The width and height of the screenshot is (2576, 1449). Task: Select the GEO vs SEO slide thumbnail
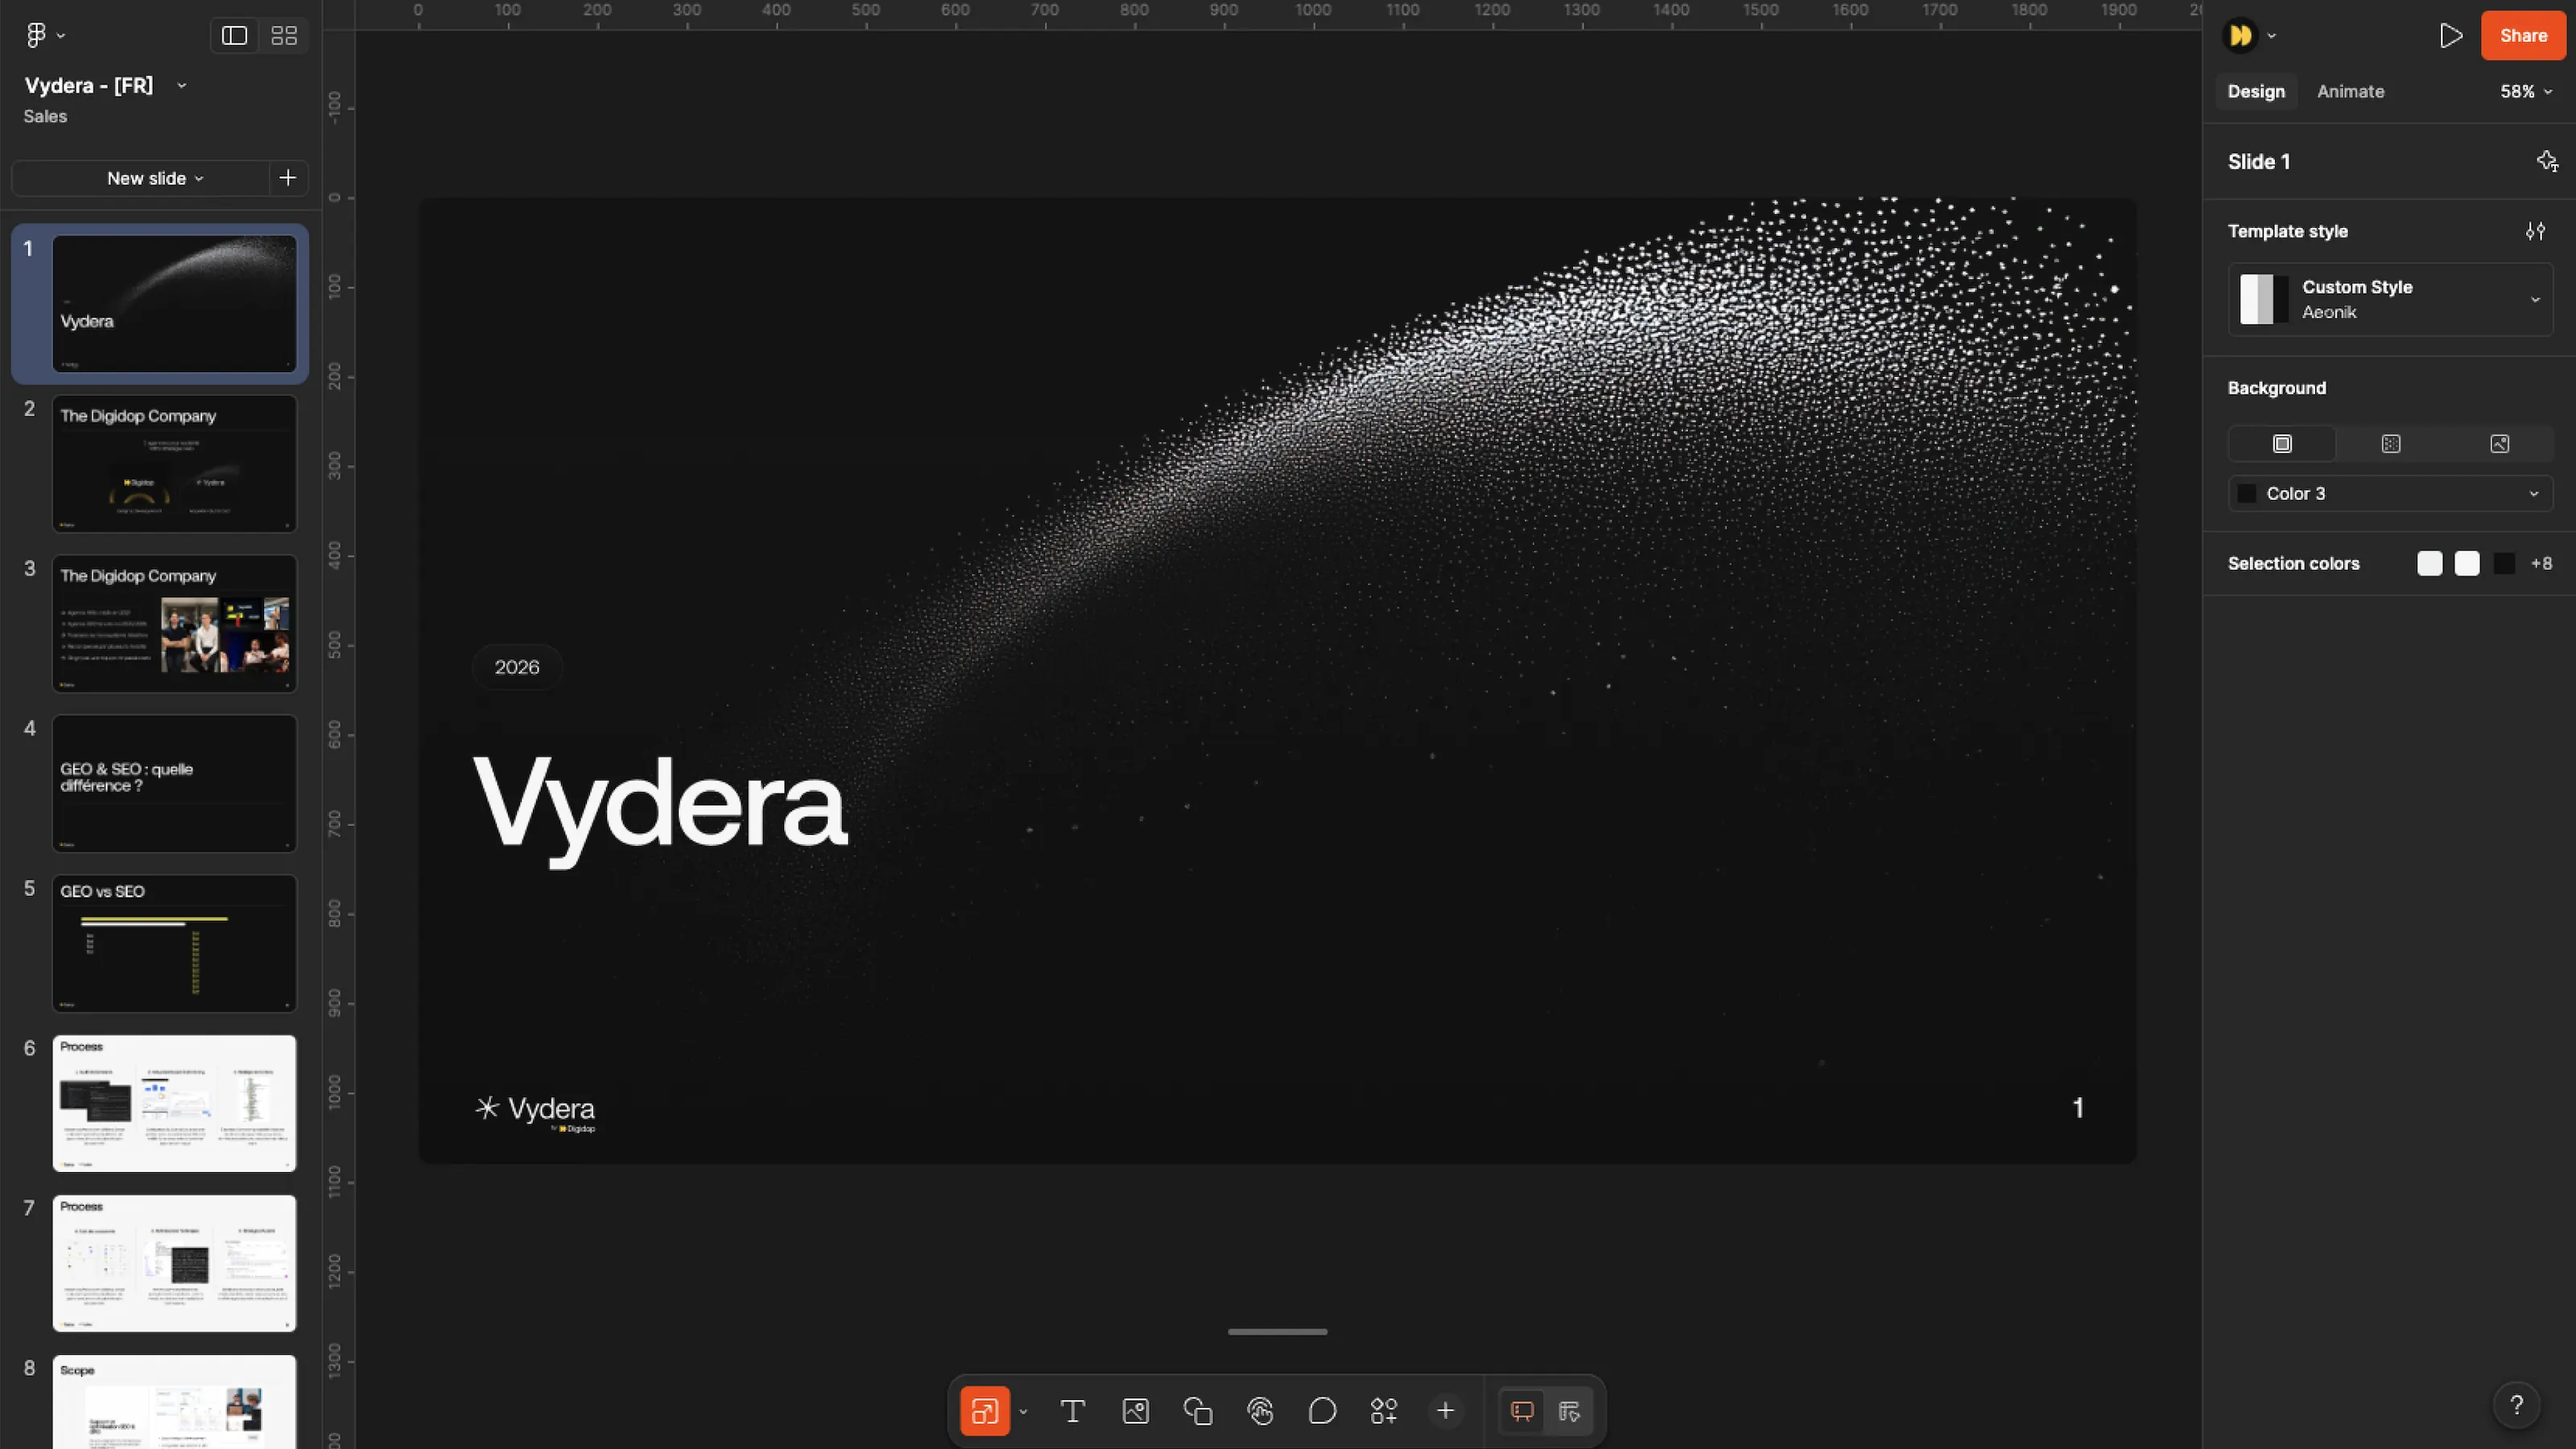coord(174,943)
